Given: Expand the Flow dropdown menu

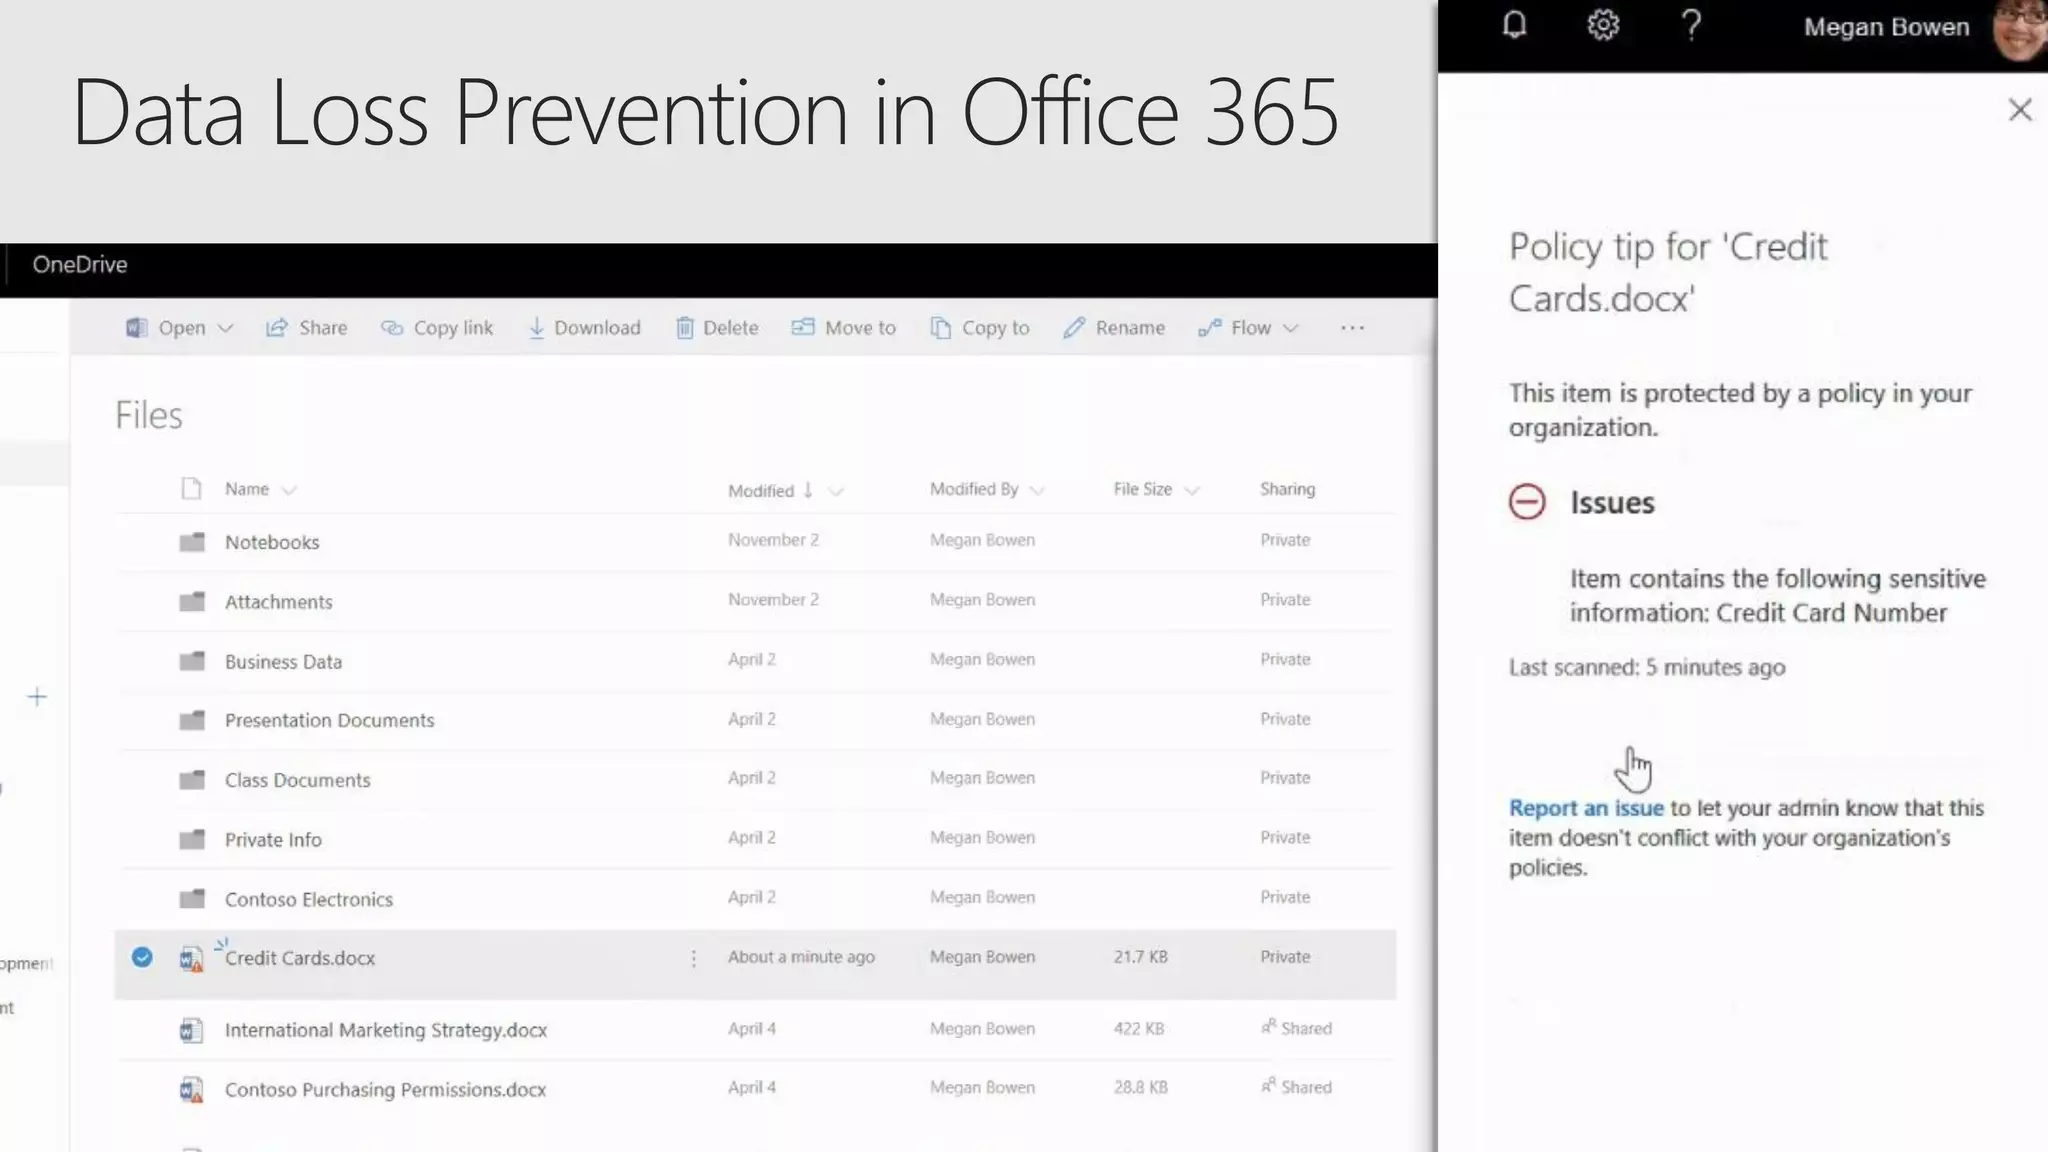Looking at the screenshot, I should 1290,328.
